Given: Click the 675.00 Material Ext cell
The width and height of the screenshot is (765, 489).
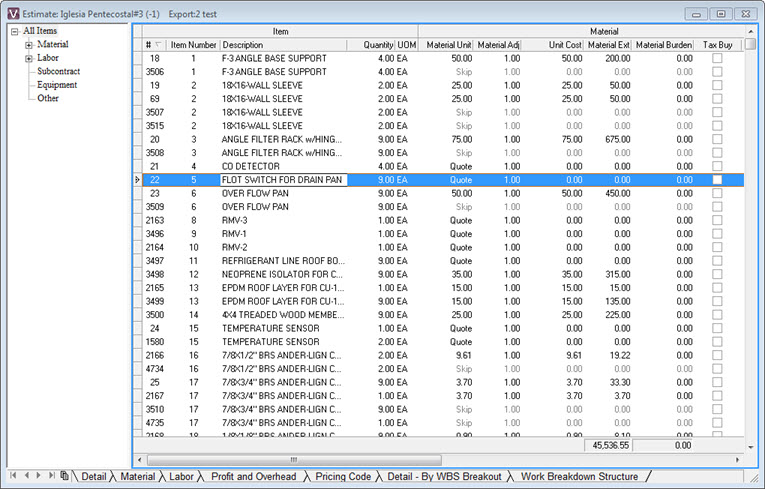Looking at the screenshot, I should 608,139.
